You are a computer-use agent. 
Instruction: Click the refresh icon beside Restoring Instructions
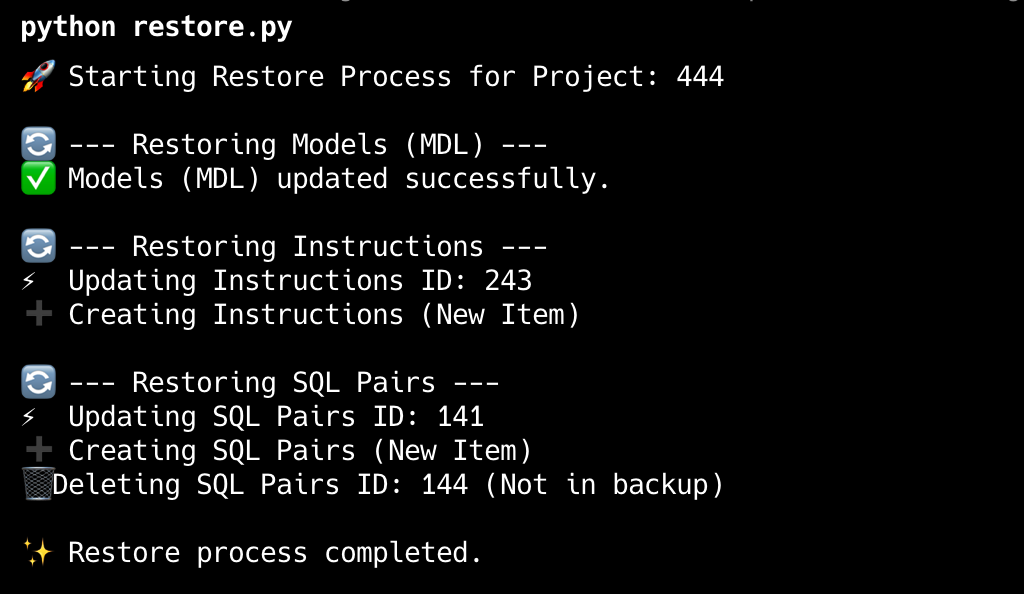[37, 247]
